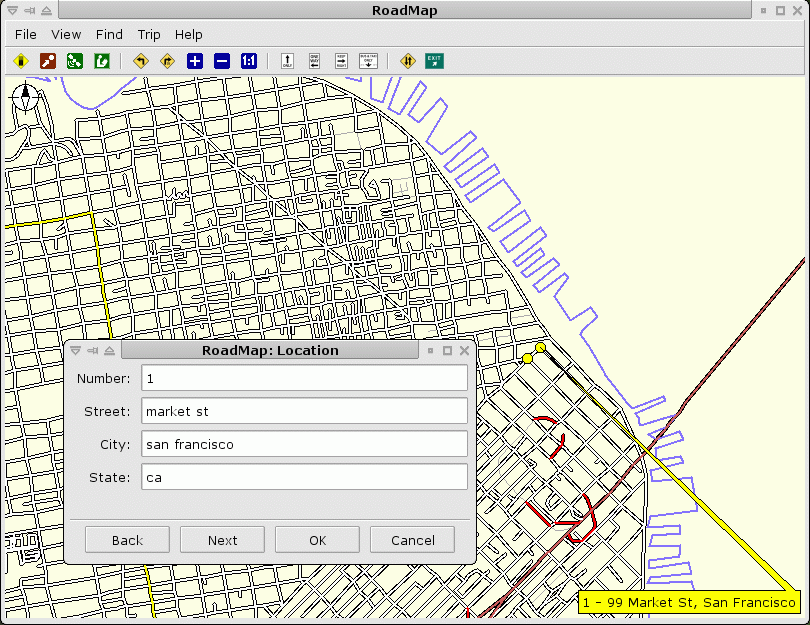Reset zoom with the 1:1 icon

[249, 61]
